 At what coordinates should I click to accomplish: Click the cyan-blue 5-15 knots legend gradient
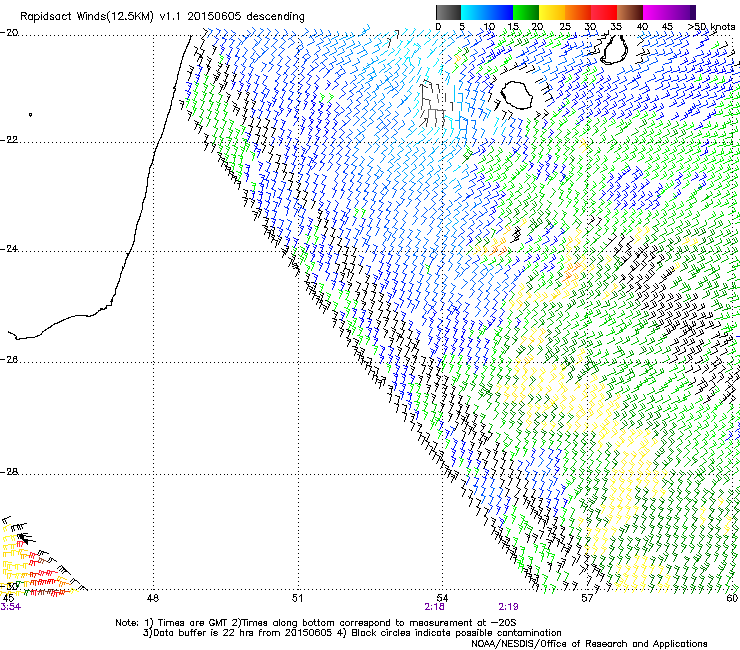click(x=487, y=12)
